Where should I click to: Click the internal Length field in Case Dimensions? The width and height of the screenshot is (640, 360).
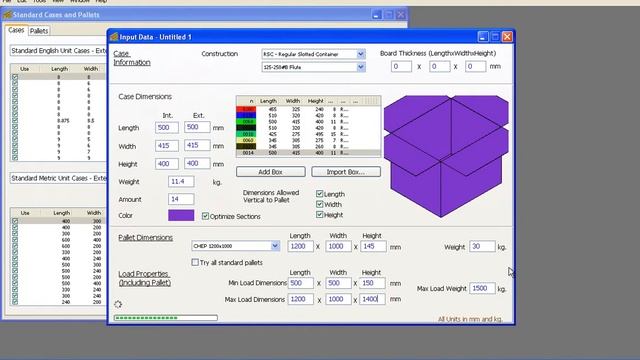pos(167,127)
